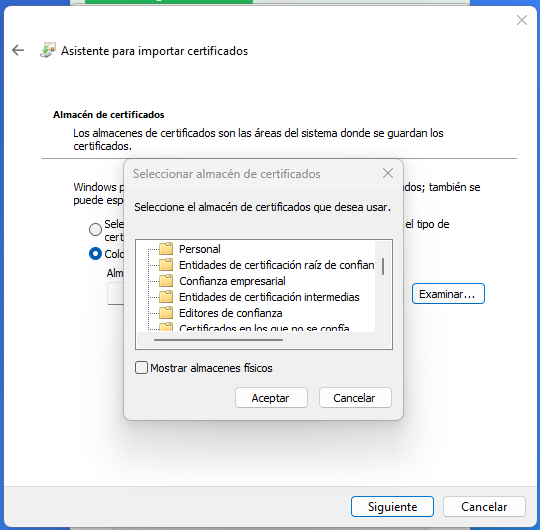Viewport: 540px width, 530px height.
Task: Close the certificate import wizard window
Action: [522, 20]
